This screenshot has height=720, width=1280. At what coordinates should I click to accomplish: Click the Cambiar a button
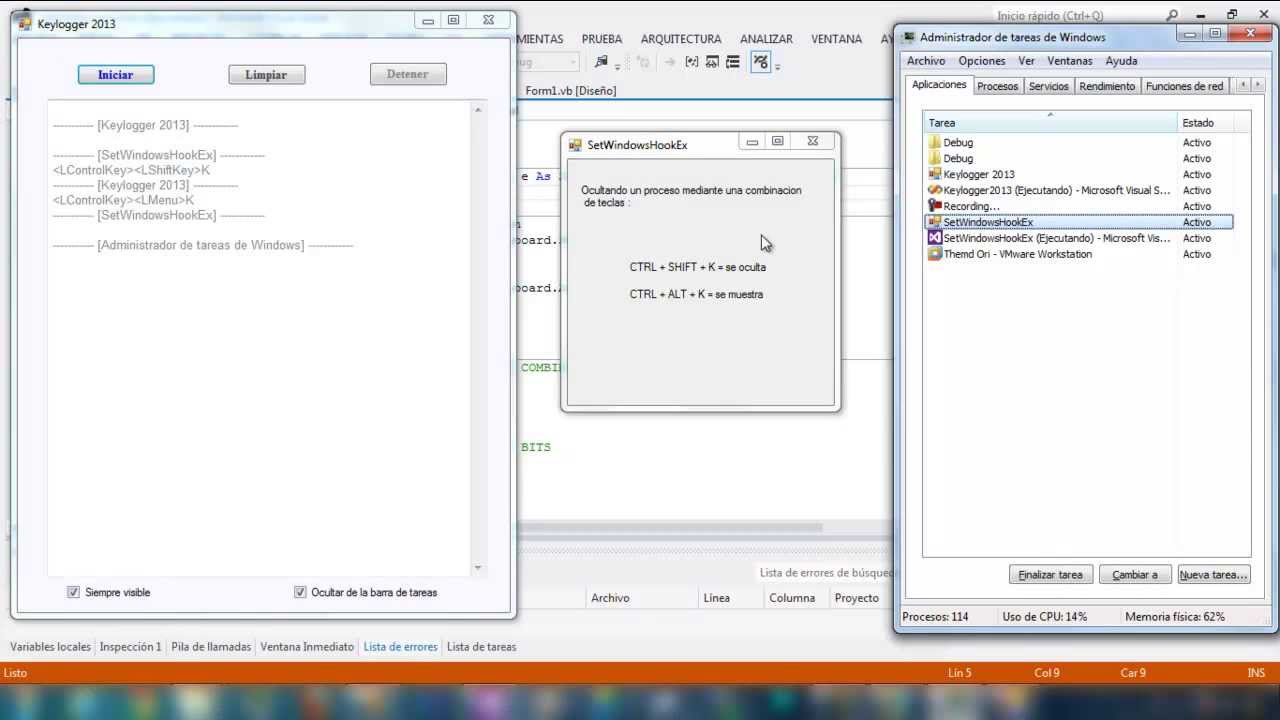[1135, 575]
